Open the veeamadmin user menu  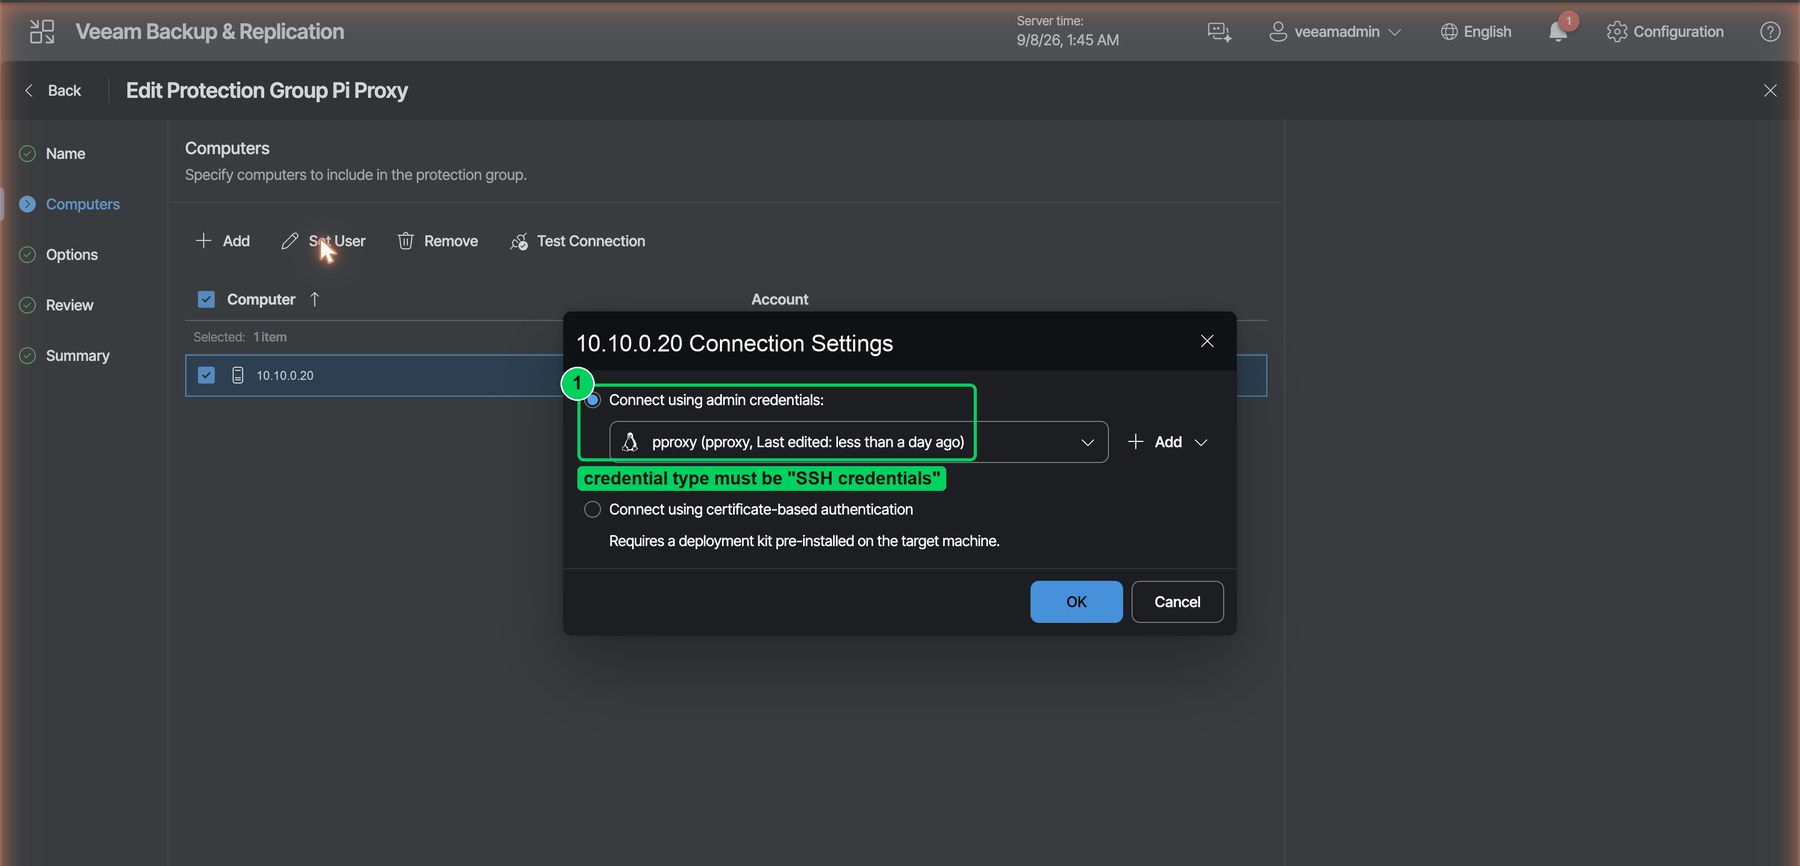[1335, 32]
